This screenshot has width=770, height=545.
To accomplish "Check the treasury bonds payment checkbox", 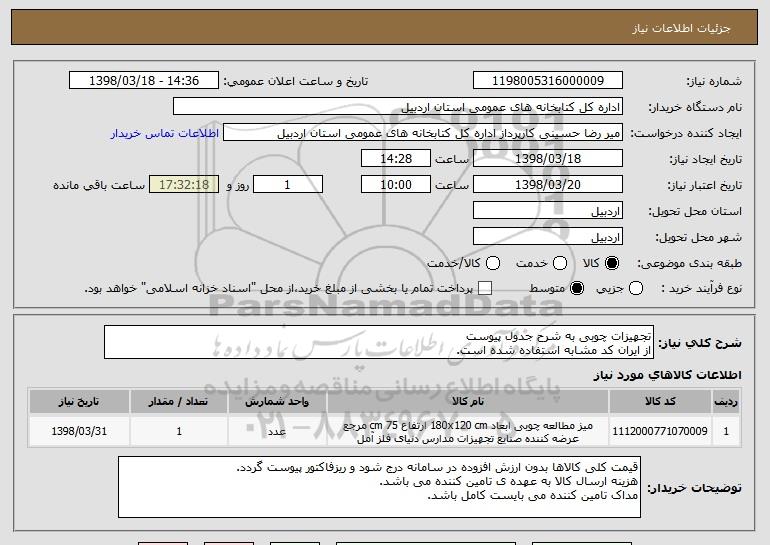I will tap(486, 289).
